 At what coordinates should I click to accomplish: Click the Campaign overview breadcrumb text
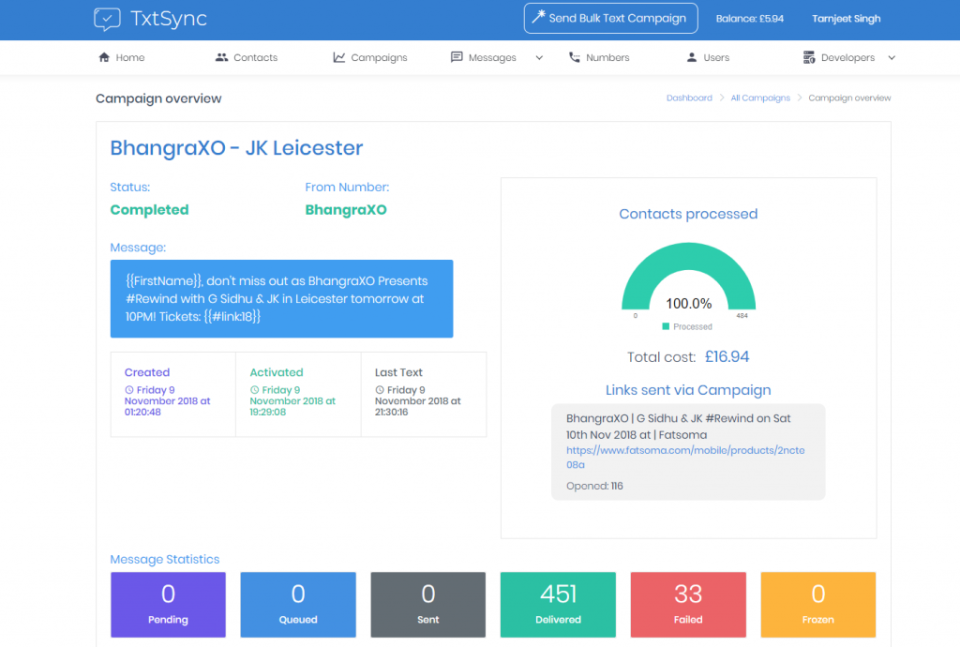click(849, 98)
